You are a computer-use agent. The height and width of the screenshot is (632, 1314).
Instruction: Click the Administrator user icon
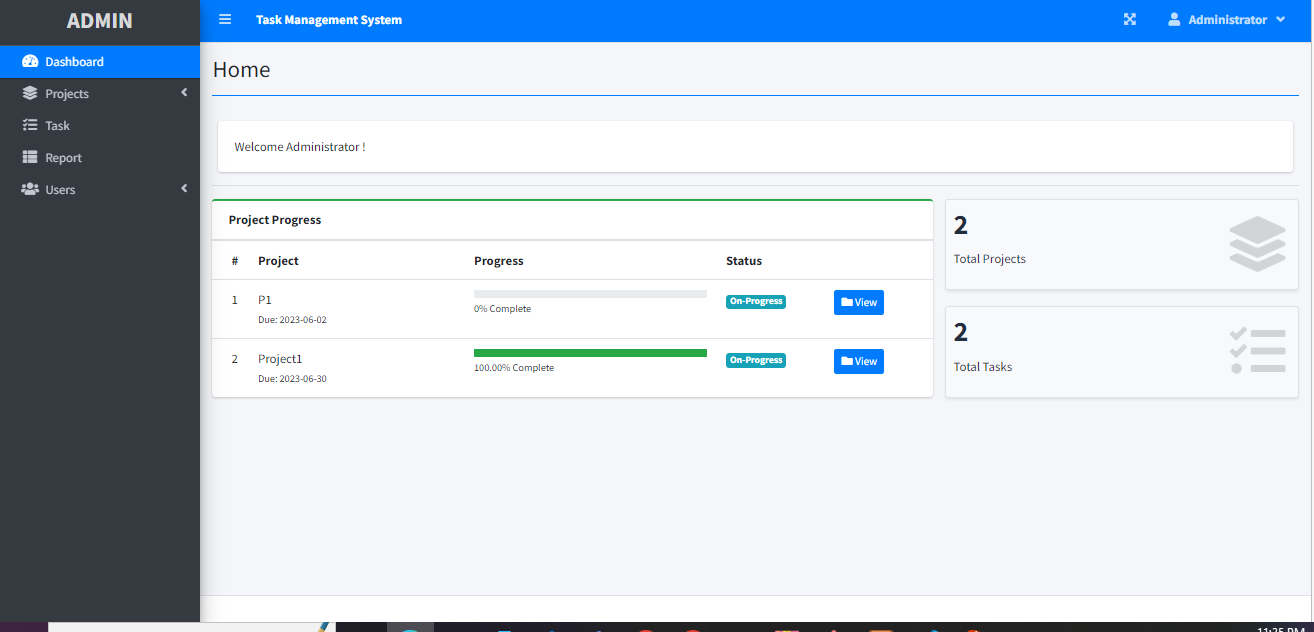point(1173,19)
